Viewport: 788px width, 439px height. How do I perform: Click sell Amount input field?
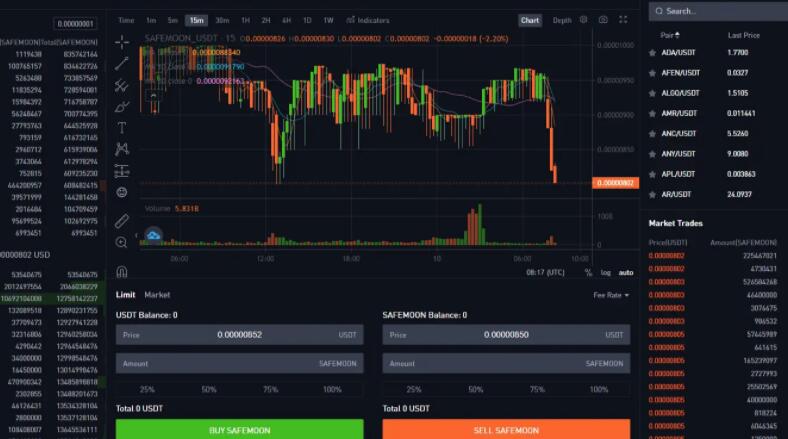coord(506,363)
